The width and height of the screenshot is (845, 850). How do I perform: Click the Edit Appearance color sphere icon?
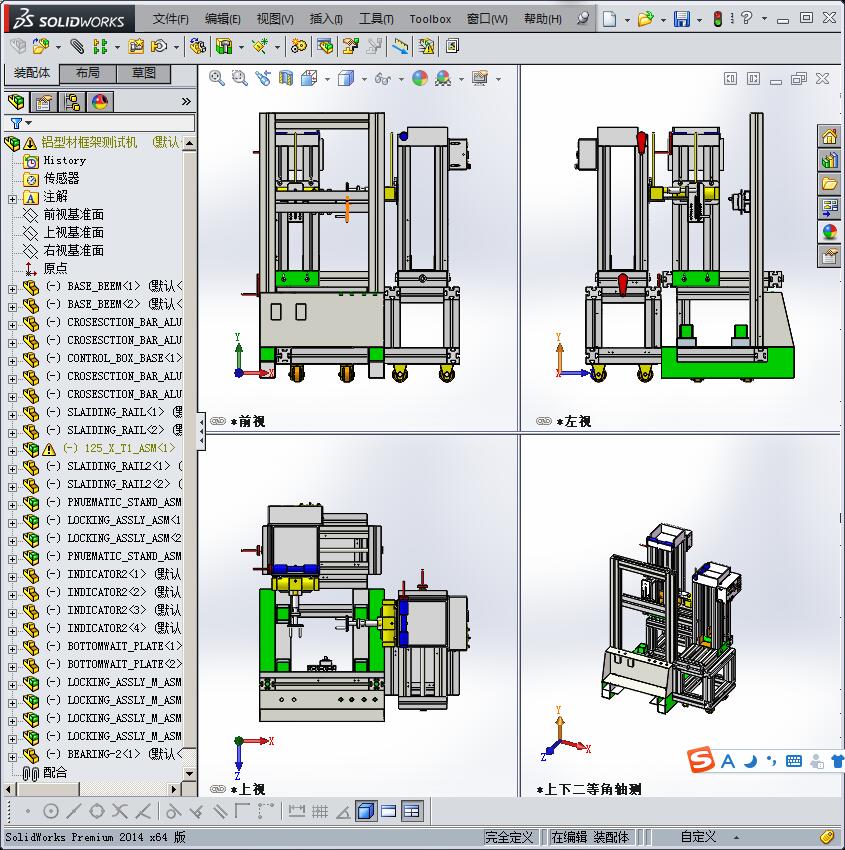[x=420, y=79]
